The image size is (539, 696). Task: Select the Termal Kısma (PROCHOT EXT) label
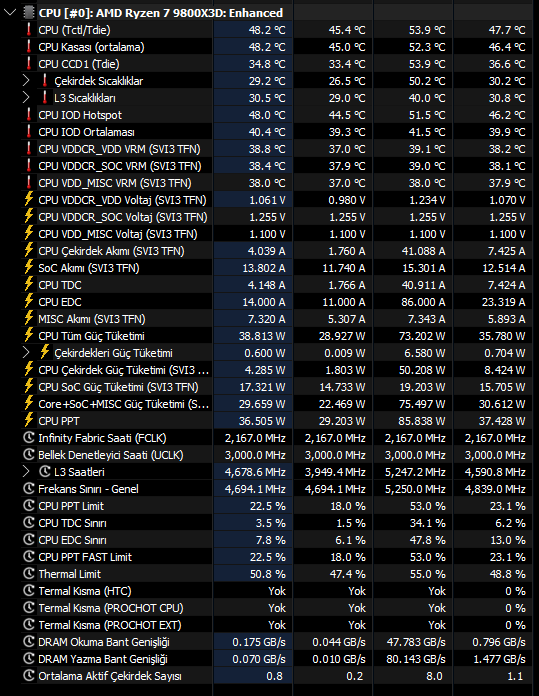110,625
